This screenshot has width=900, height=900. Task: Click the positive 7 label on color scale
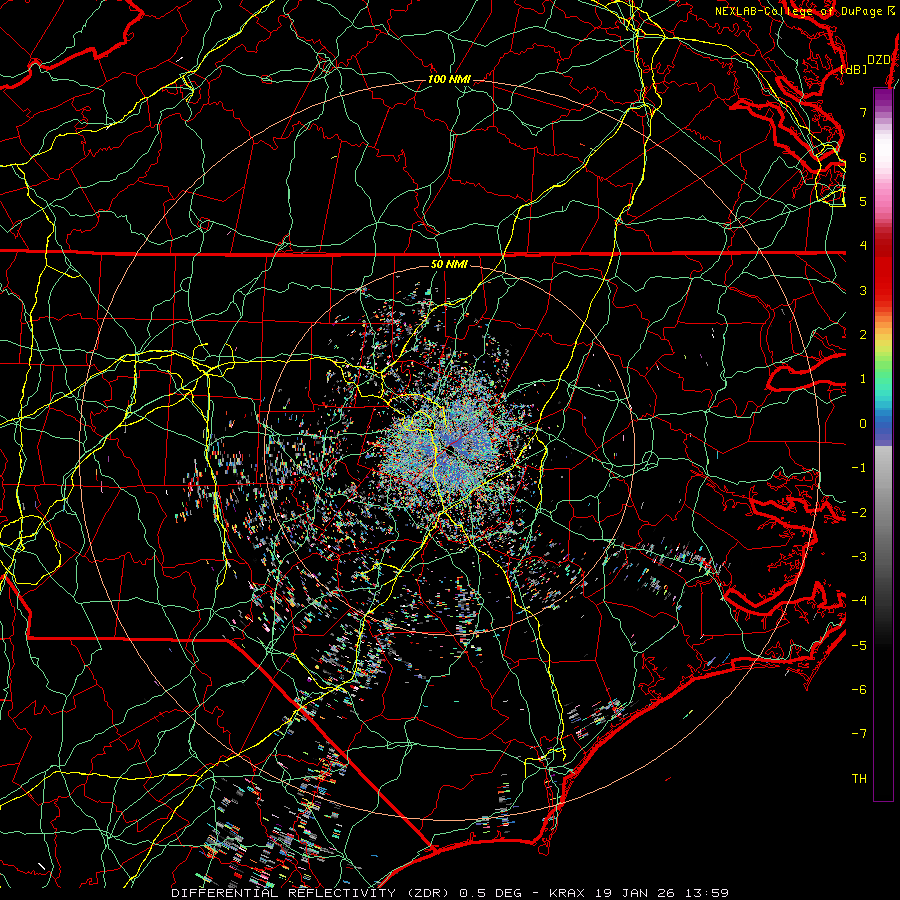(863, 112)
